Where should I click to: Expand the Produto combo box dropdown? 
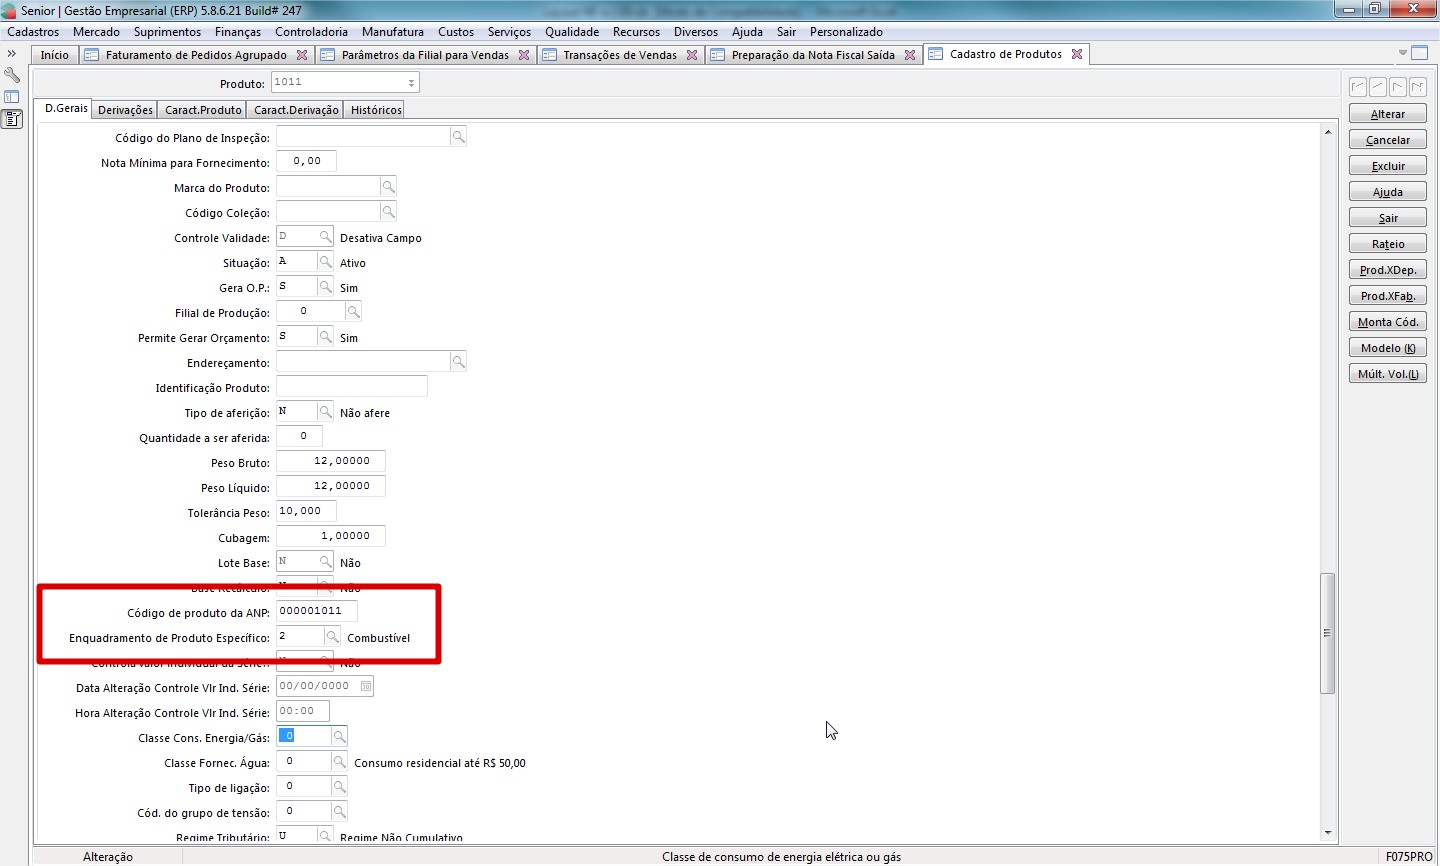pos(411,83)
